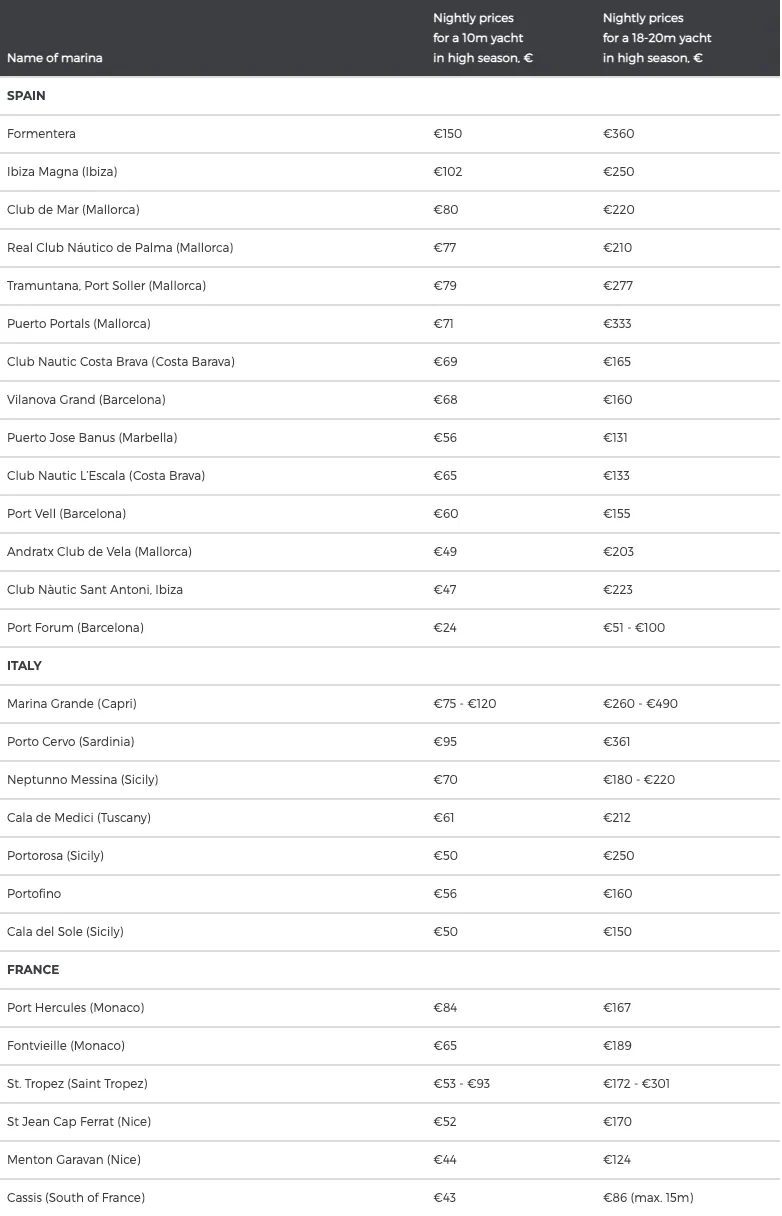The image size is (782, 1216).
Task: Click Ibiza Magna (Ibiza) marina name
Action: pyautogui.click(x=62, y=172)
